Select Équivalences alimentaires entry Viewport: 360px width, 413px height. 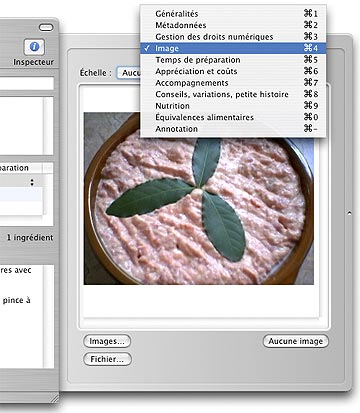[x=233, y=117]
